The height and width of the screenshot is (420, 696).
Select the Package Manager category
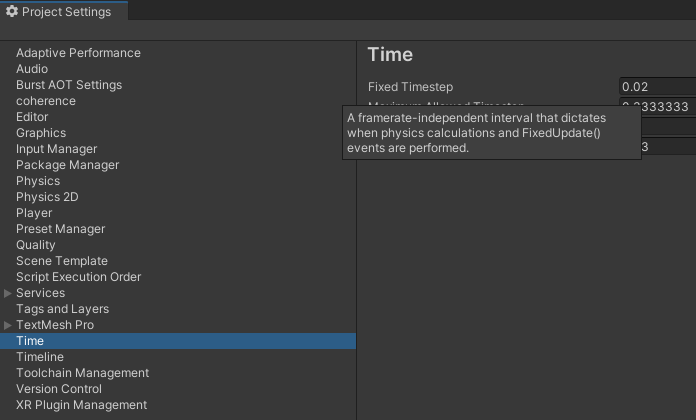click(67, 165)
